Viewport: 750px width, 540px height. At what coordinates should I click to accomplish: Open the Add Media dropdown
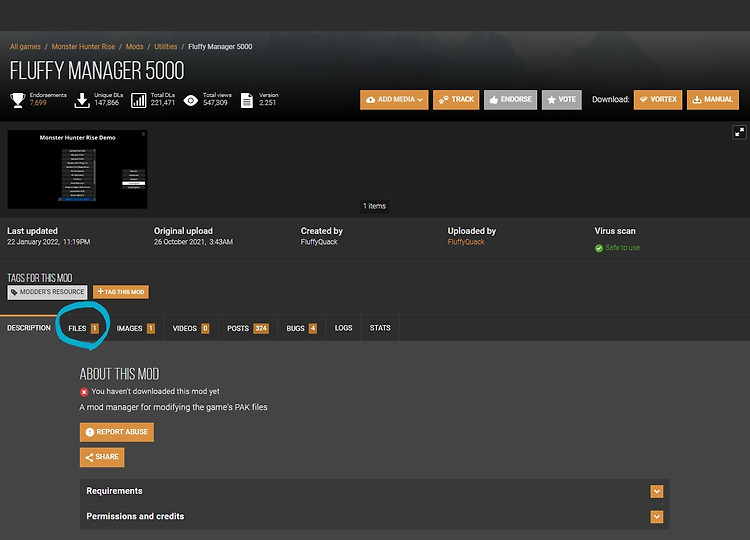[394, 99]
